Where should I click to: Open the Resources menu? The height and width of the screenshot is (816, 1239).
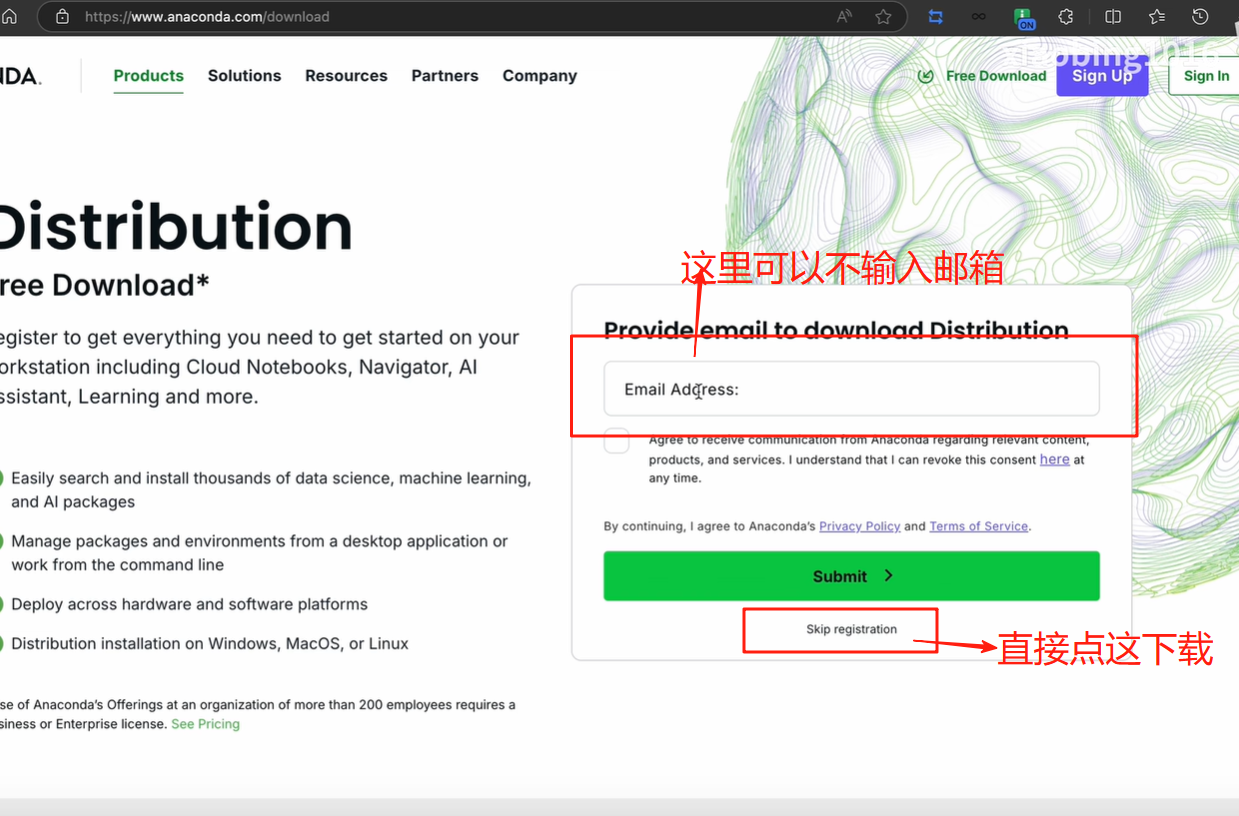coord(346,76)
